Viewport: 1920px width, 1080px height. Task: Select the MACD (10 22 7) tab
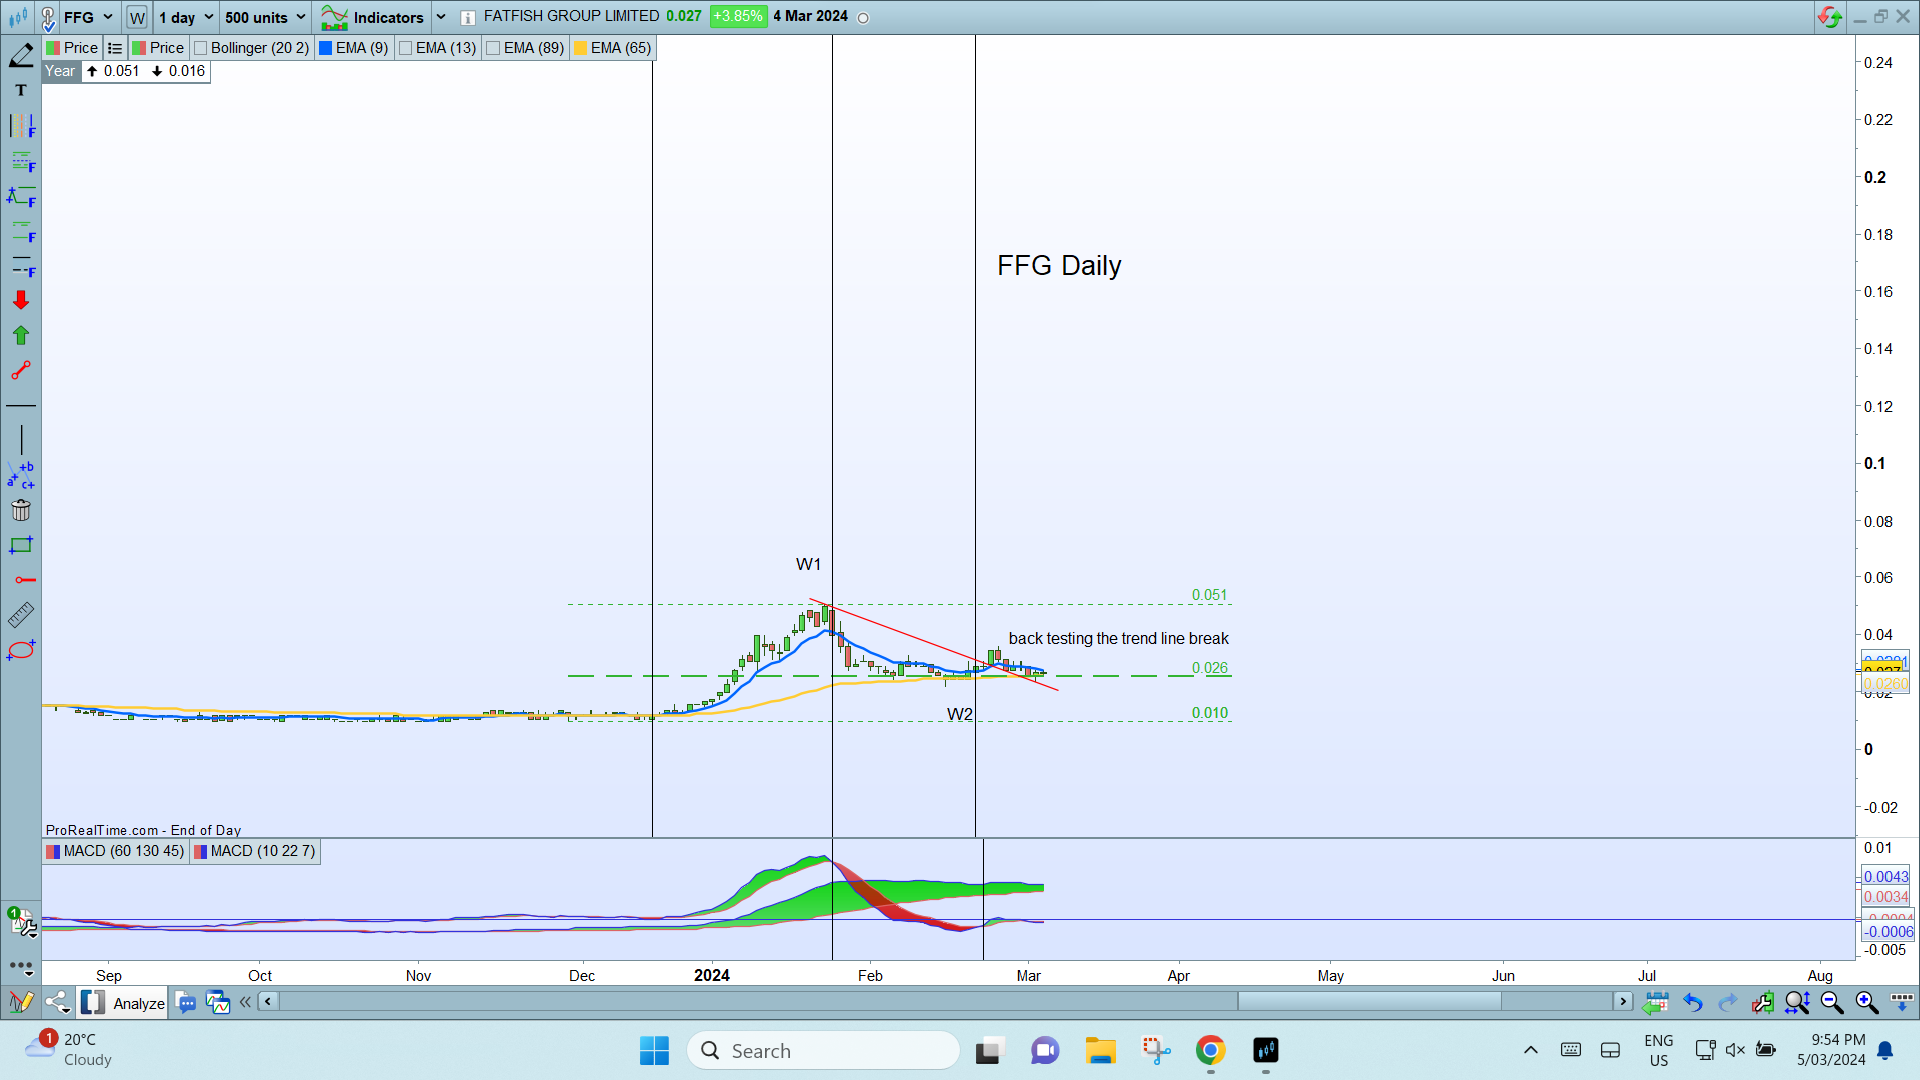(x=255, y=851)
